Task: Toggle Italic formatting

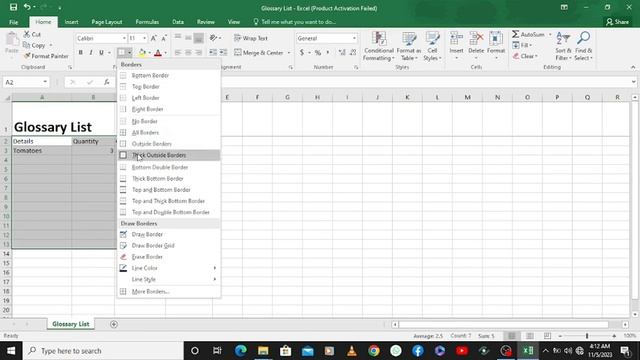Action: 91,52
